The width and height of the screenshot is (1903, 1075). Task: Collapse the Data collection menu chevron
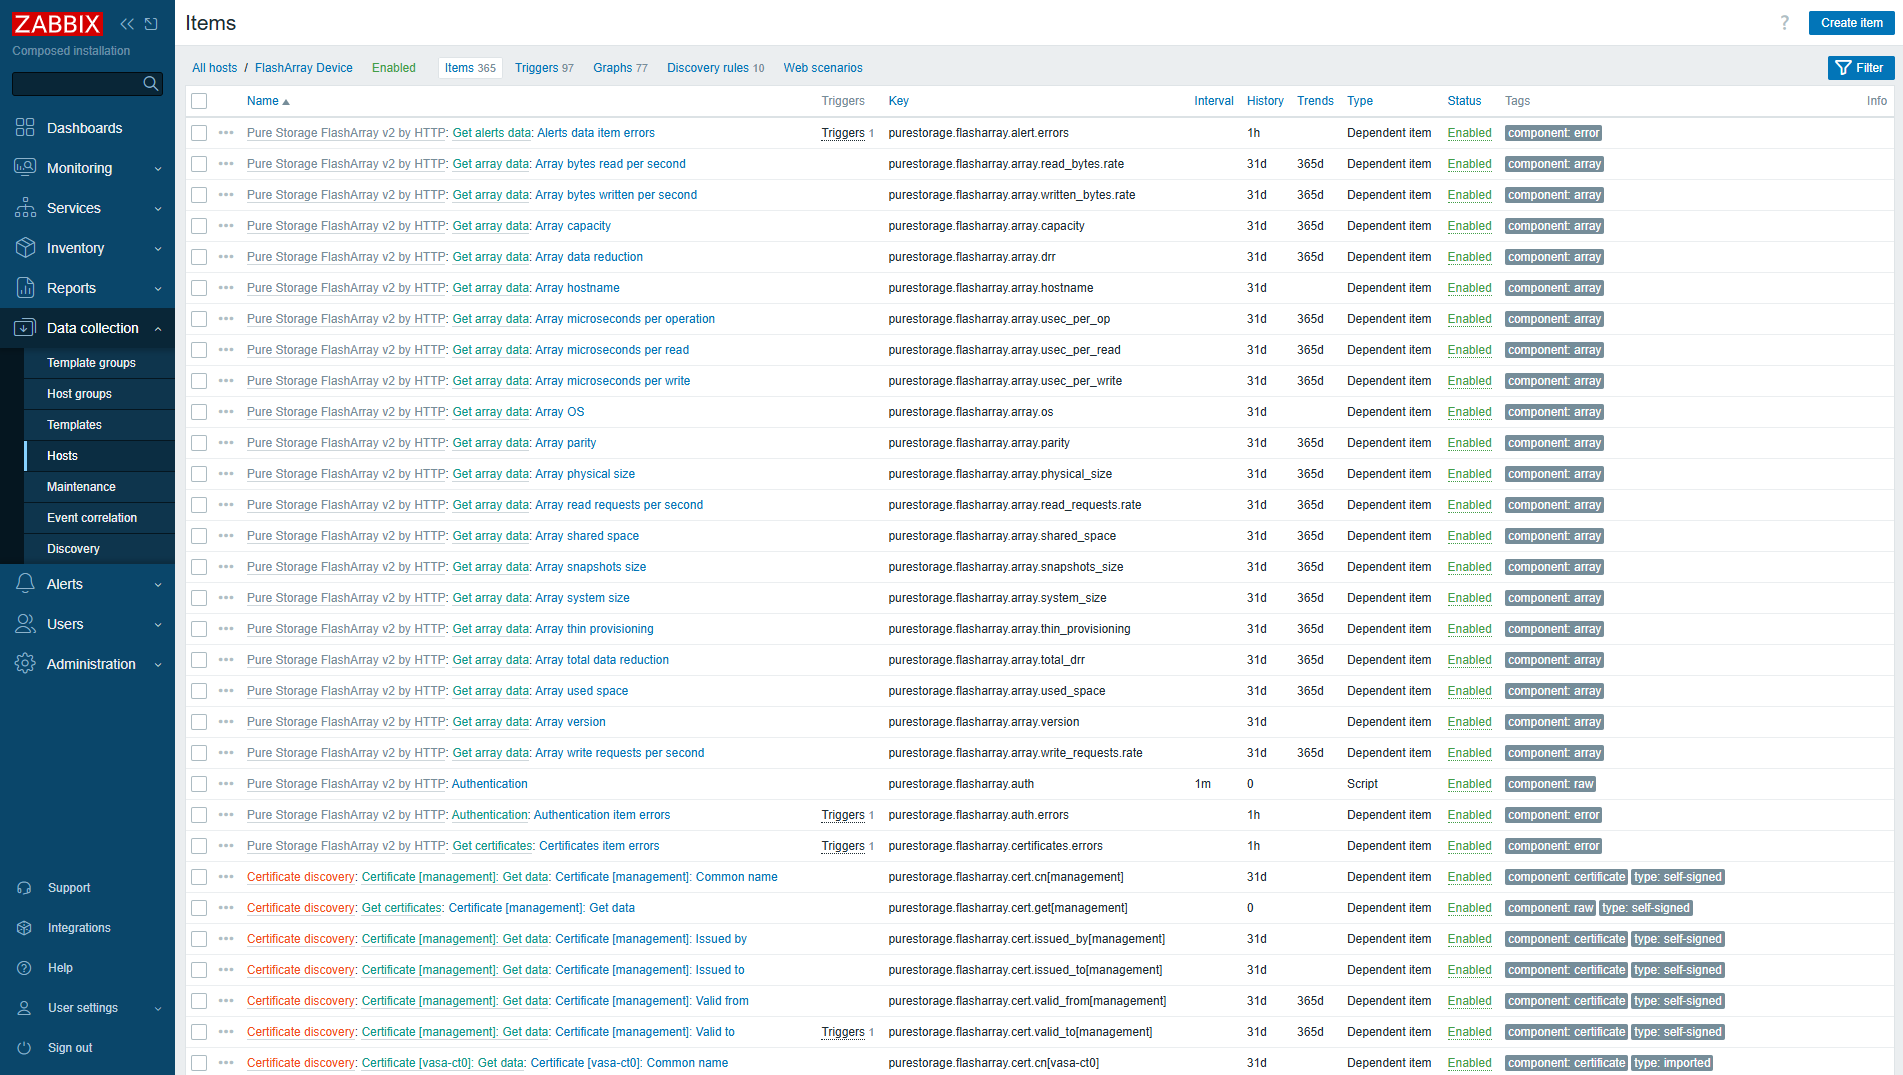click(158, 329)
